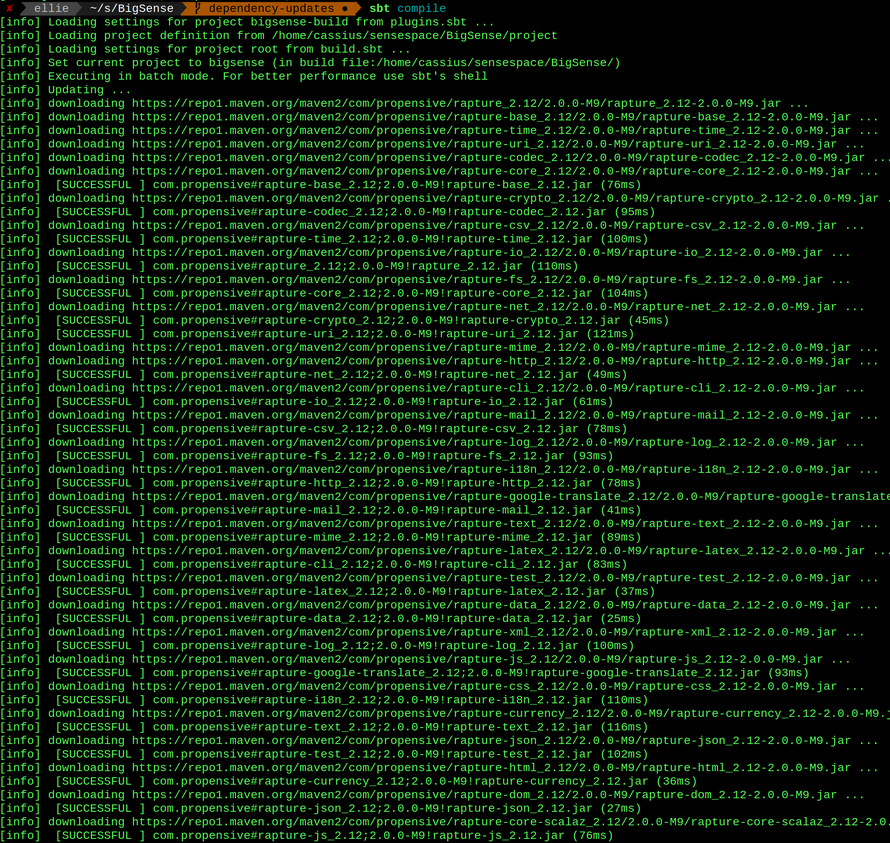Screen dimensions: 890x843
Task: Open the rapture-html jar download URL
Action: point(491,767)
